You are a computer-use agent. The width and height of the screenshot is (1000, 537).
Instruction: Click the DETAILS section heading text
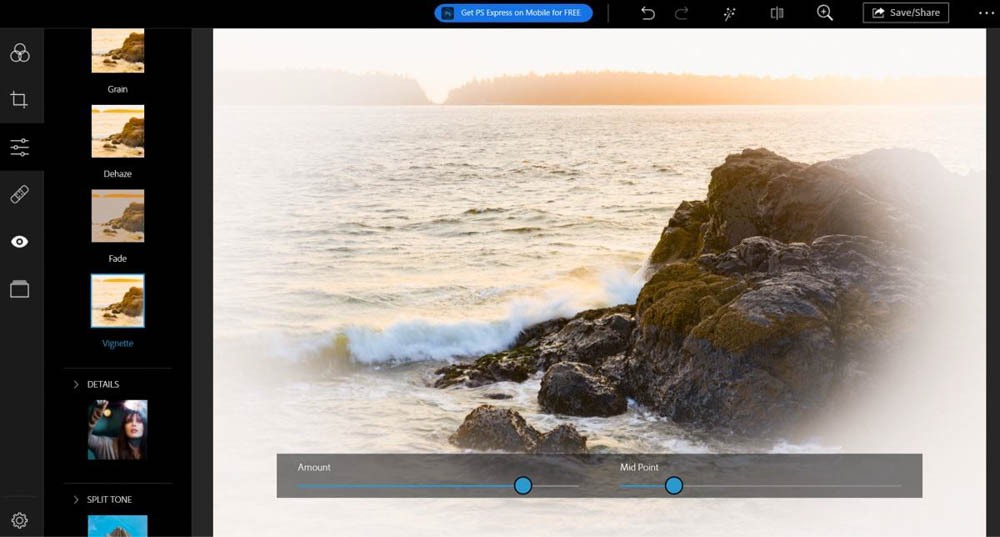103,385
